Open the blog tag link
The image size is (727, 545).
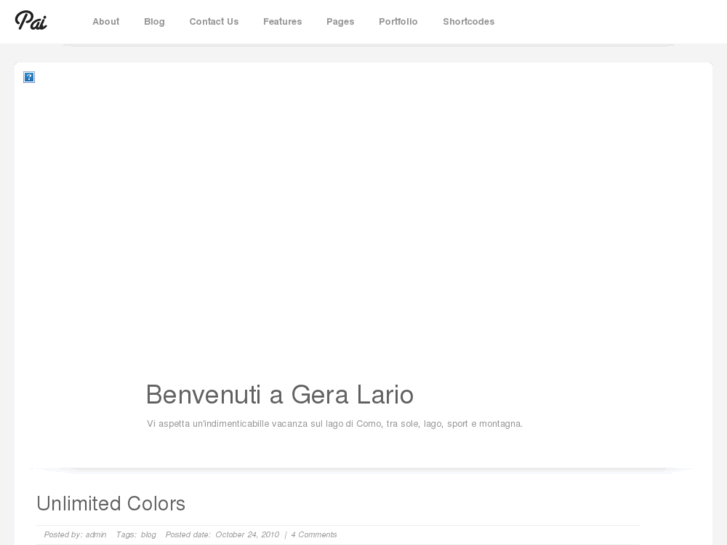[x=148, y=534]
